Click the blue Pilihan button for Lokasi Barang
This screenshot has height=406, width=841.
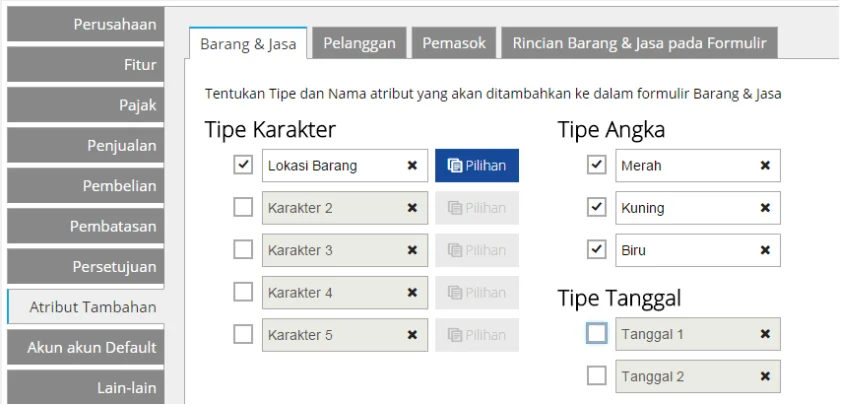(x=477, y=166)
